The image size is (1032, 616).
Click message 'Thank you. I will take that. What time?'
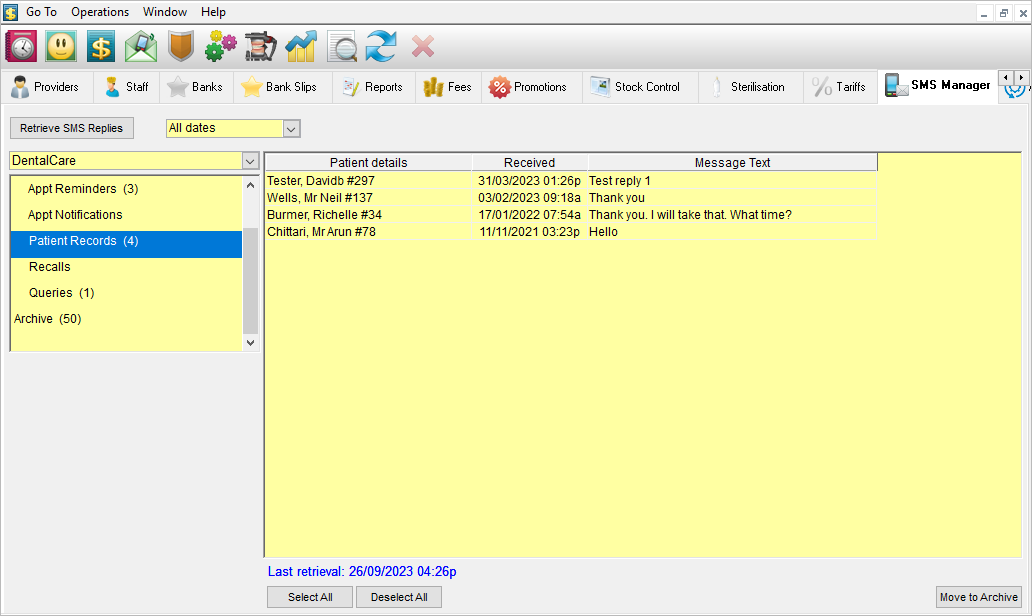coord(690,215)
